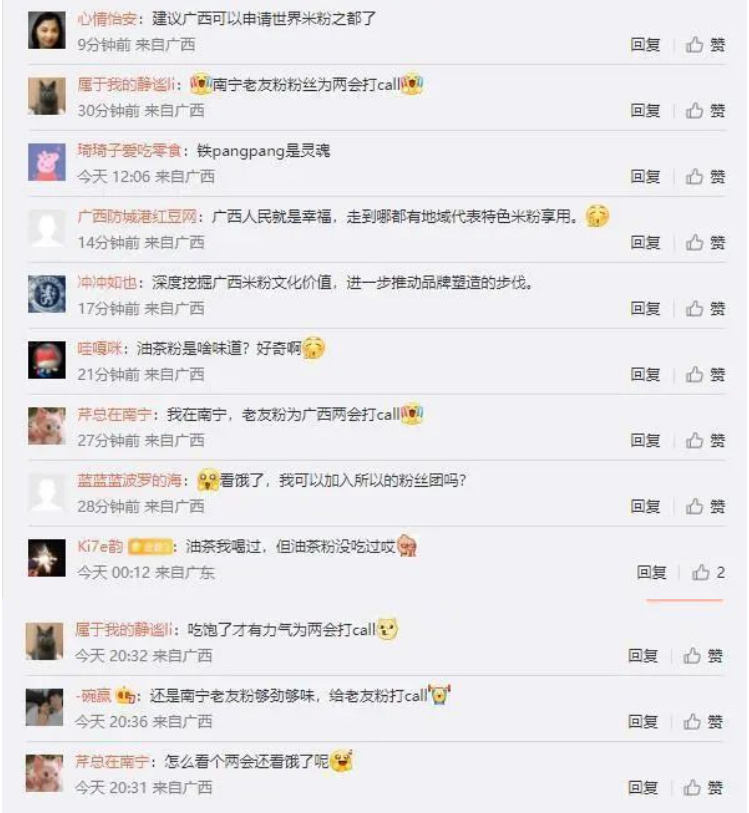
Task: Like 琦琦子爱吃零食's 铁pangpang comment
Action: pyautogui.click(x=705, y=177)
